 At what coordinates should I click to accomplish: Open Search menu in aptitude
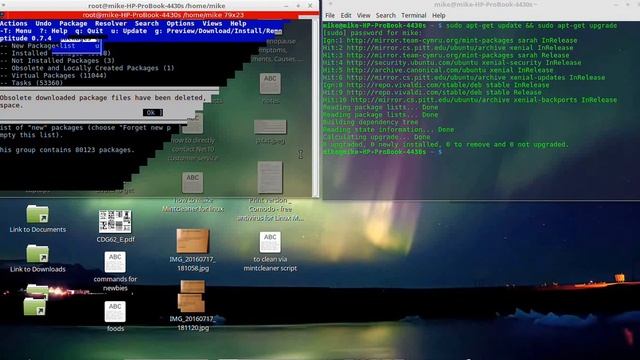pos(147,24)
